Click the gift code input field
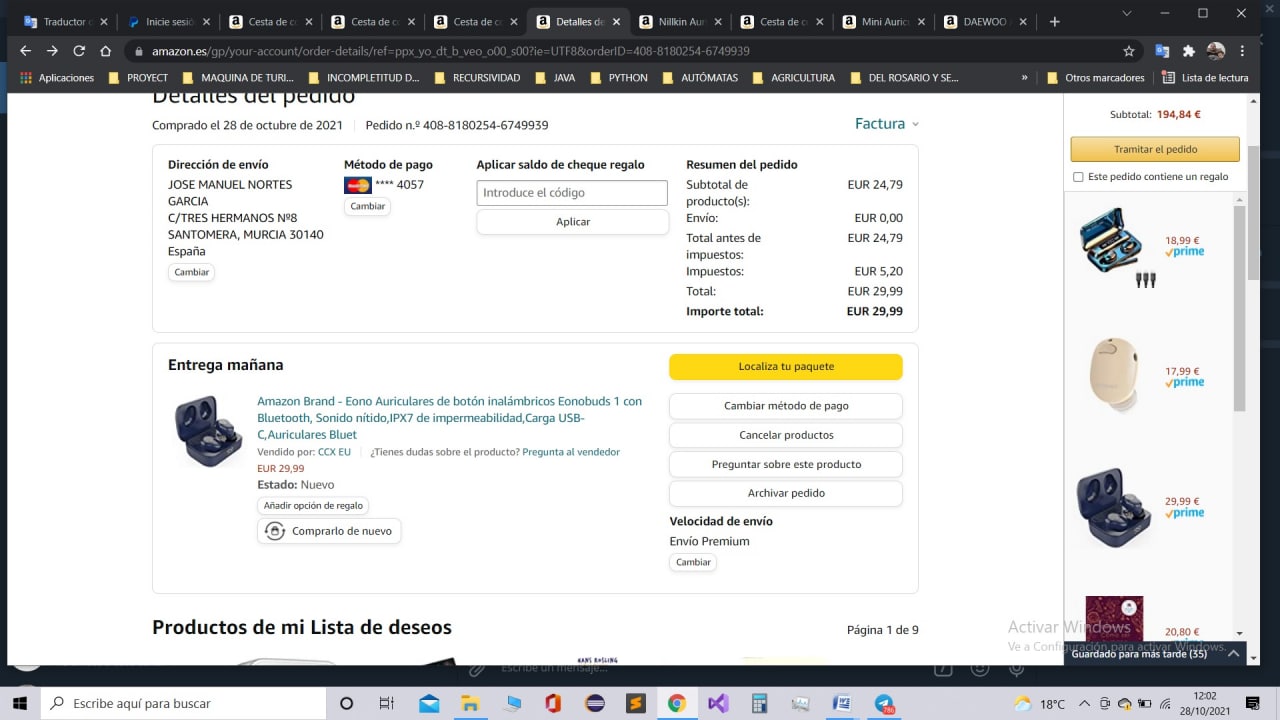This screenshot has width=1280, height=720. tap(572, 193)
